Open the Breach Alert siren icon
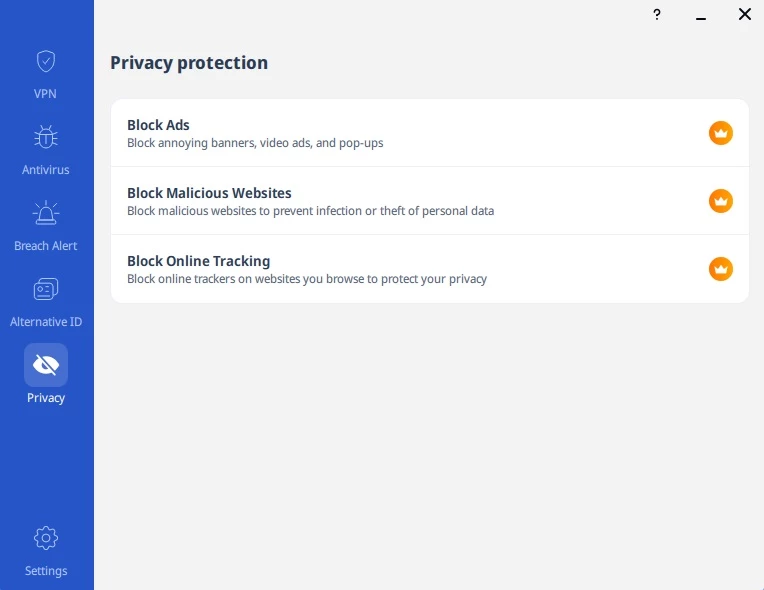The height and width of the screenshot is (590, 764). coord(46,213)
